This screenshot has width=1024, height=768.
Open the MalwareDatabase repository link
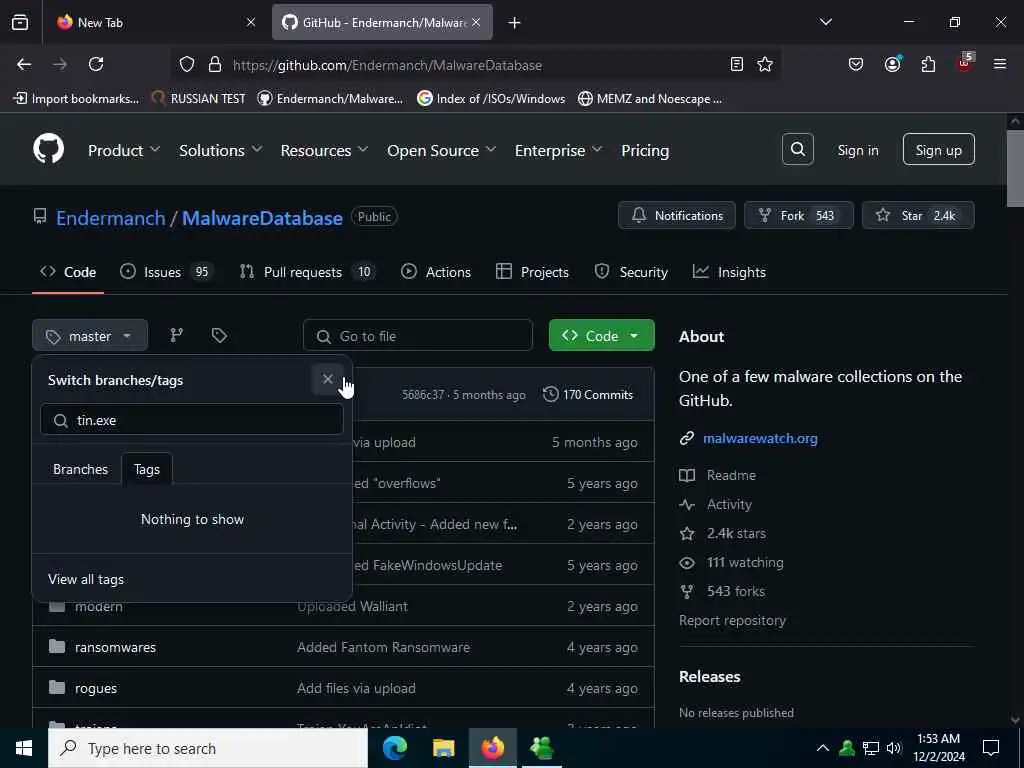[262, 217]
